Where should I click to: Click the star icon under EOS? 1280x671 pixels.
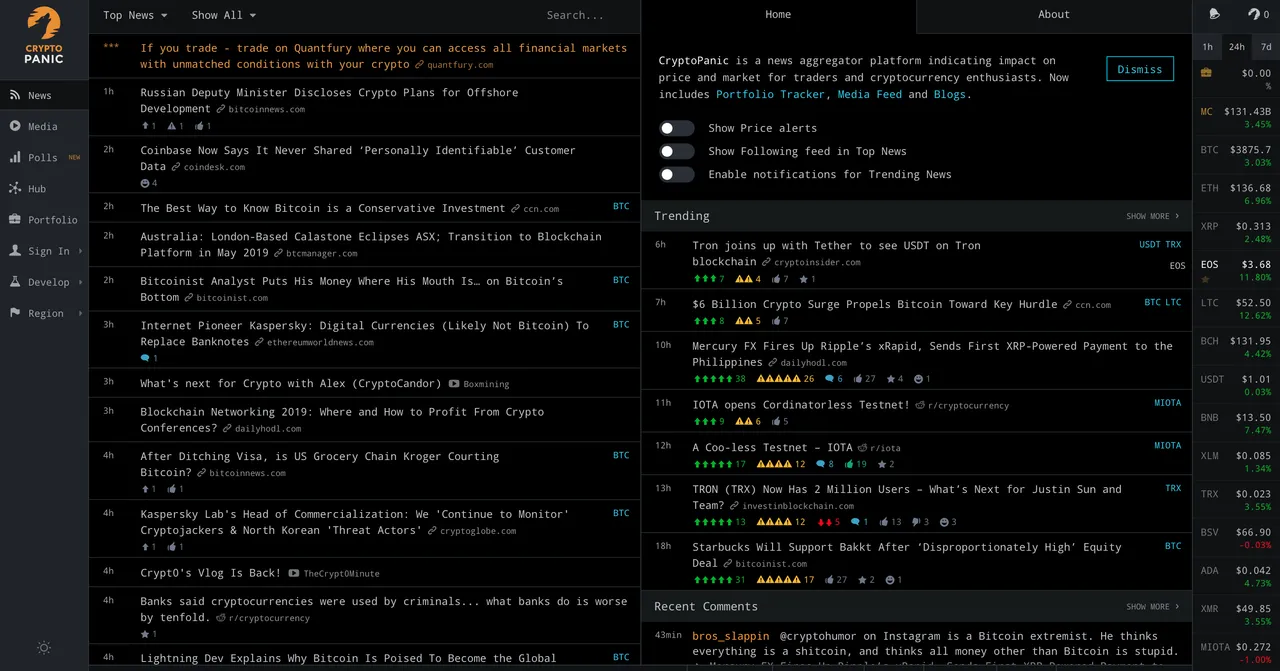1206,279
